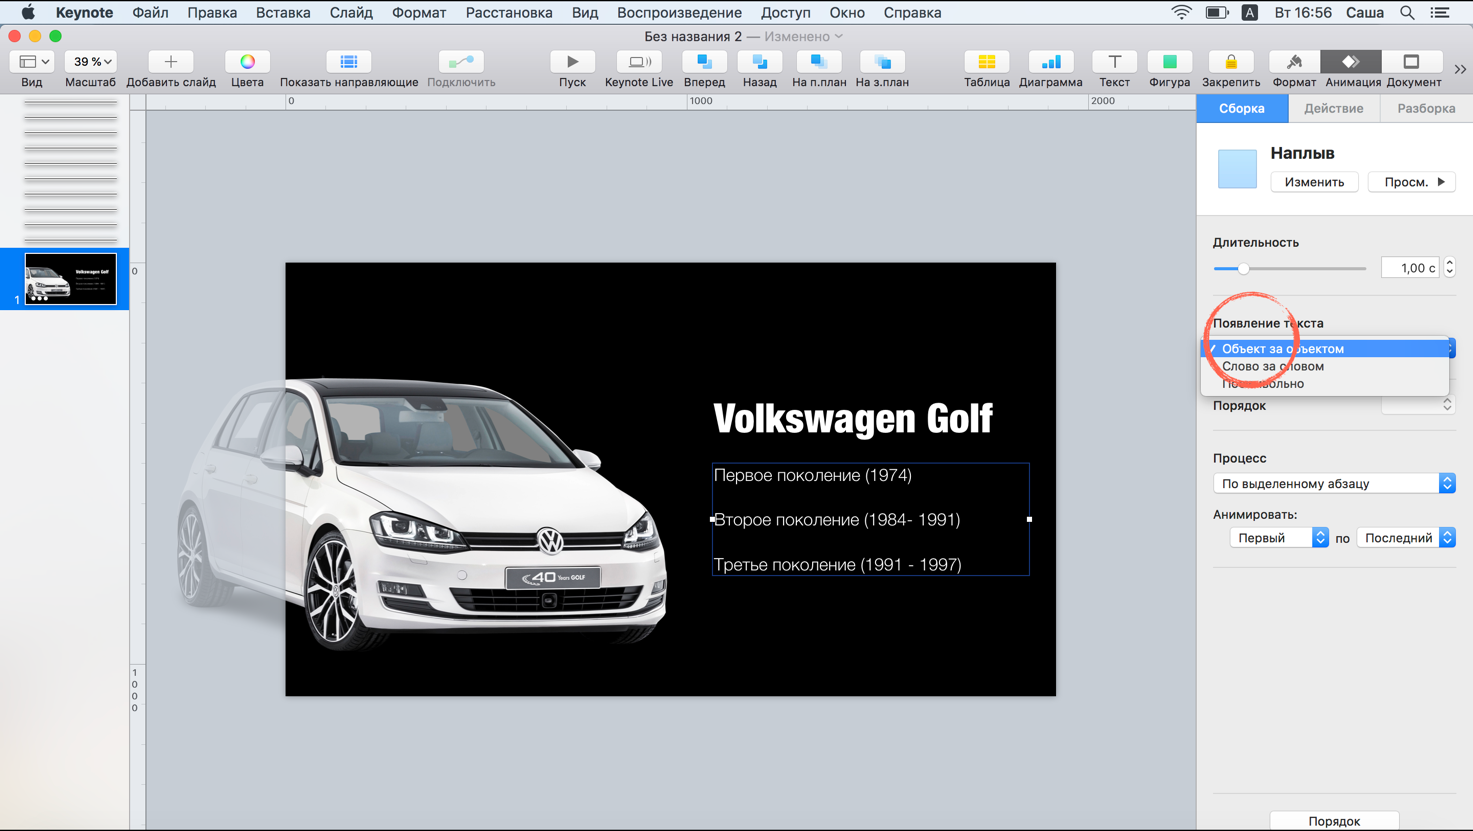Click the Наплыв effect color thumbnail
The width and height of the screenshot is (1473, 831).
(x=1237, y=169)
